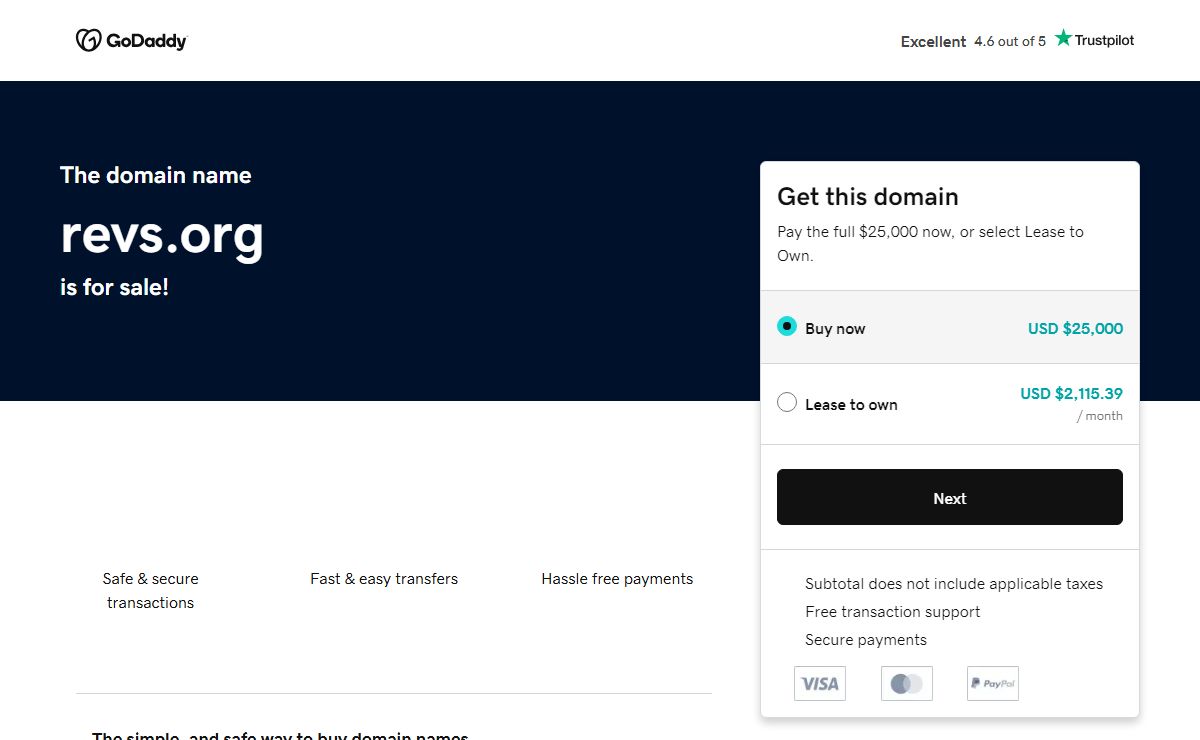Click 'Fast & easy transfers' text
Screen dimensions: 1200x740
384,578
